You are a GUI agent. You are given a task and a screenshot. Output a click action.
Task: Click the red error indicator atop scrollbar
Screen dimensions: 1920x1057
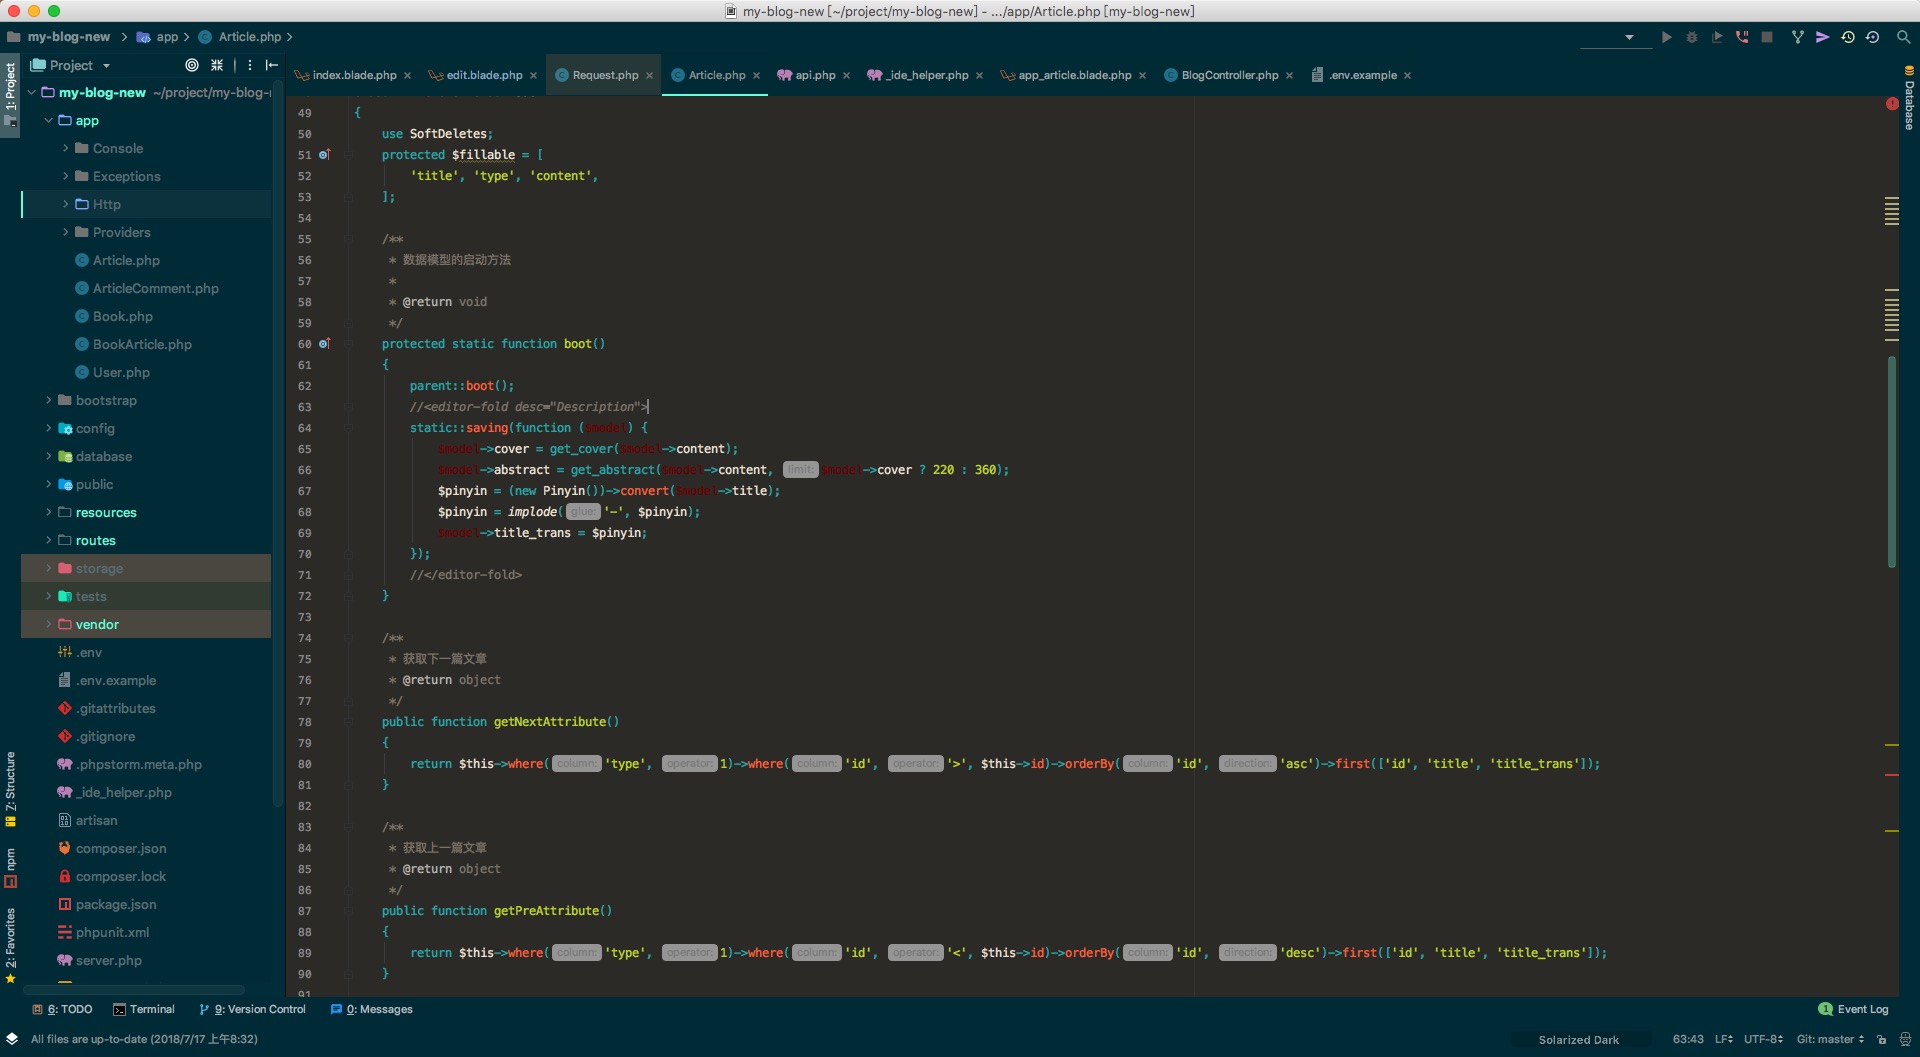1892,104
